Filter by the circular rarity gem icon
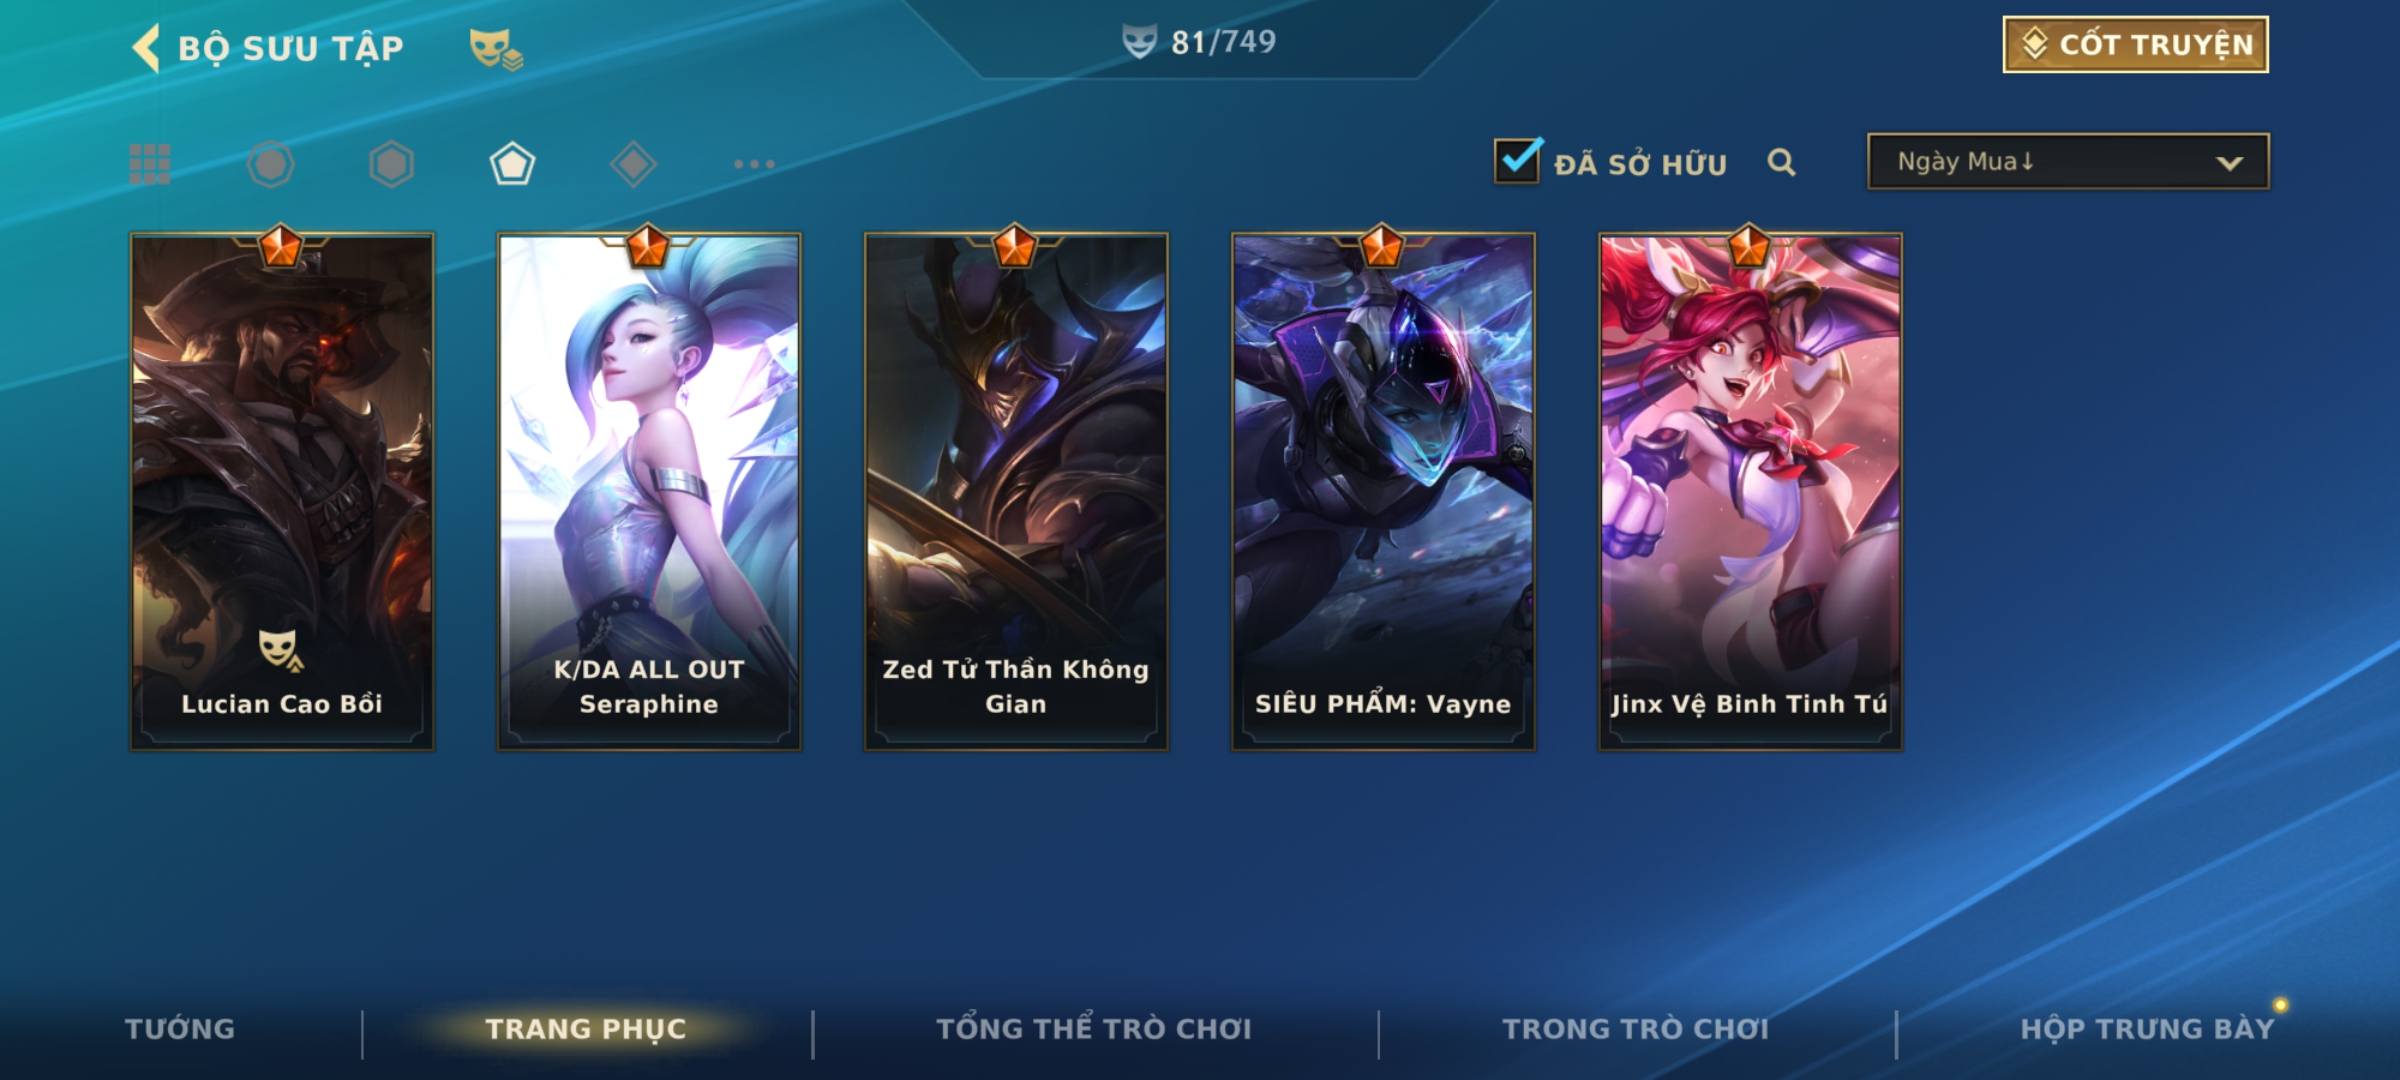 click(271, 164)
